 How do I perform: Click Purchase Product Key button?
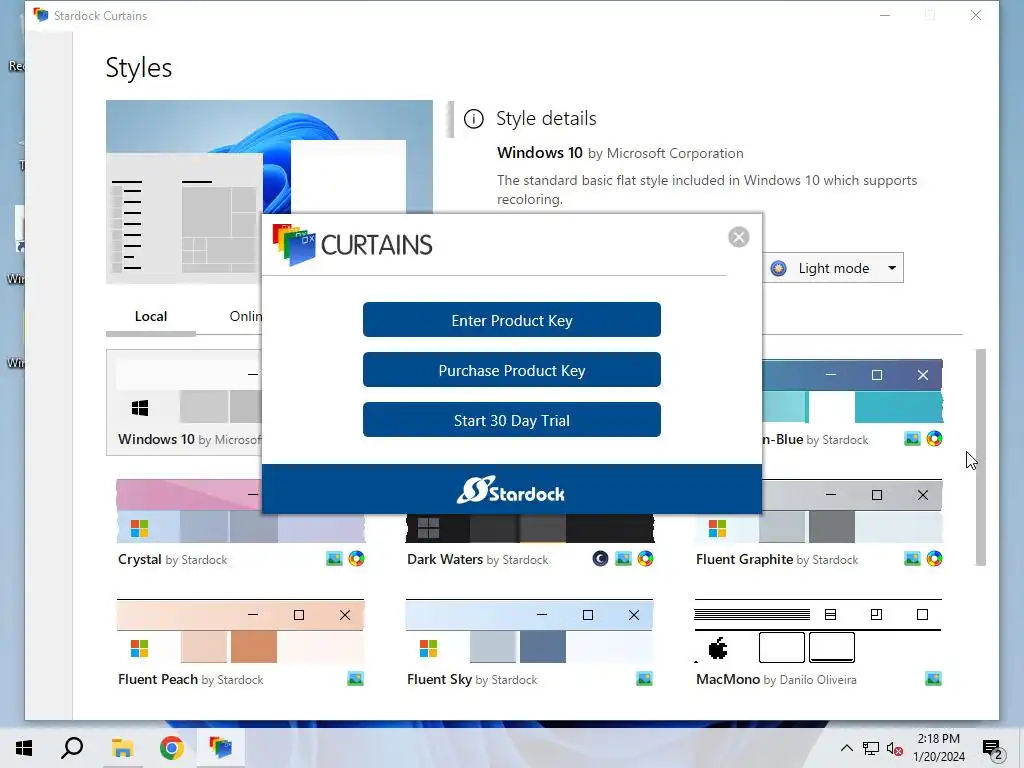pos(511,370)
